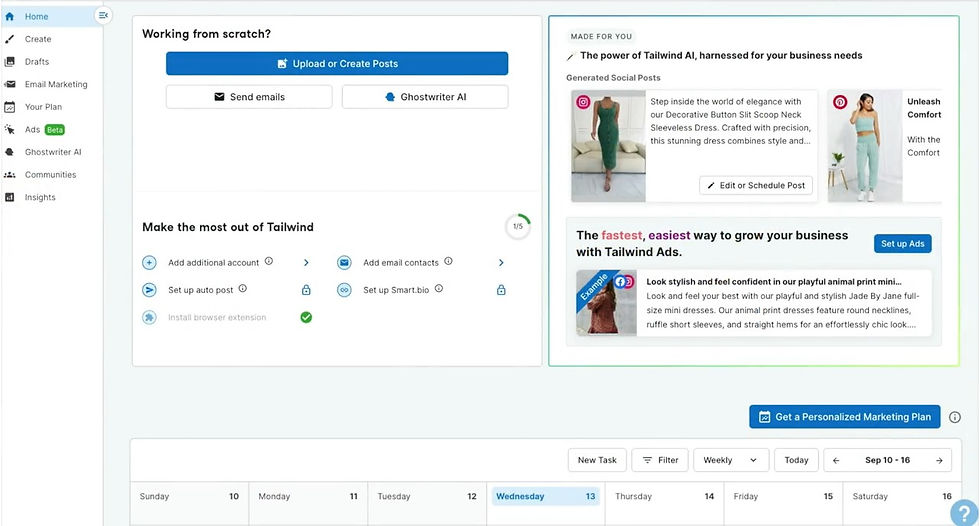The image size is (980, 526).
Task: Click the Add email contacts envelope icon
Action: click(x=344, y=262)
